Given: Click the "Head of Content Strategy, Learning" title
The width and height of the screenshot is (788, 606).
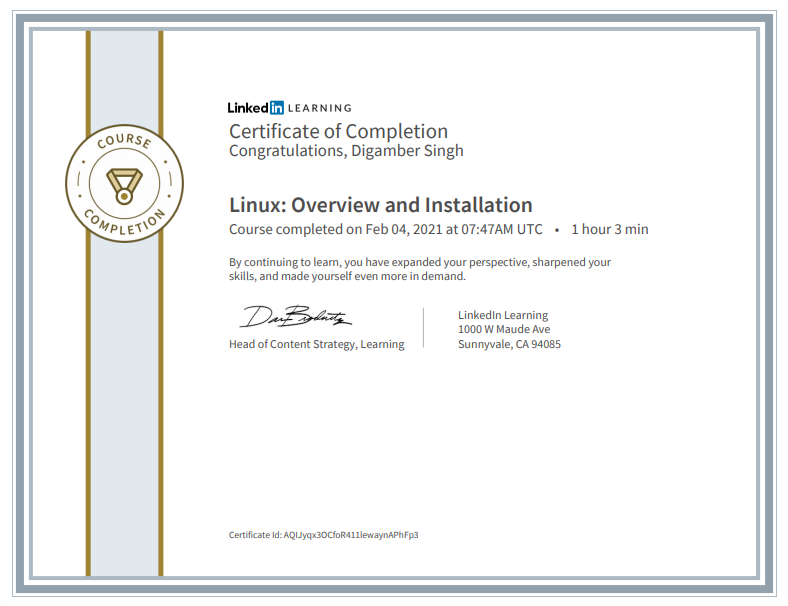Looking at the screenshot, I should 316,344.
